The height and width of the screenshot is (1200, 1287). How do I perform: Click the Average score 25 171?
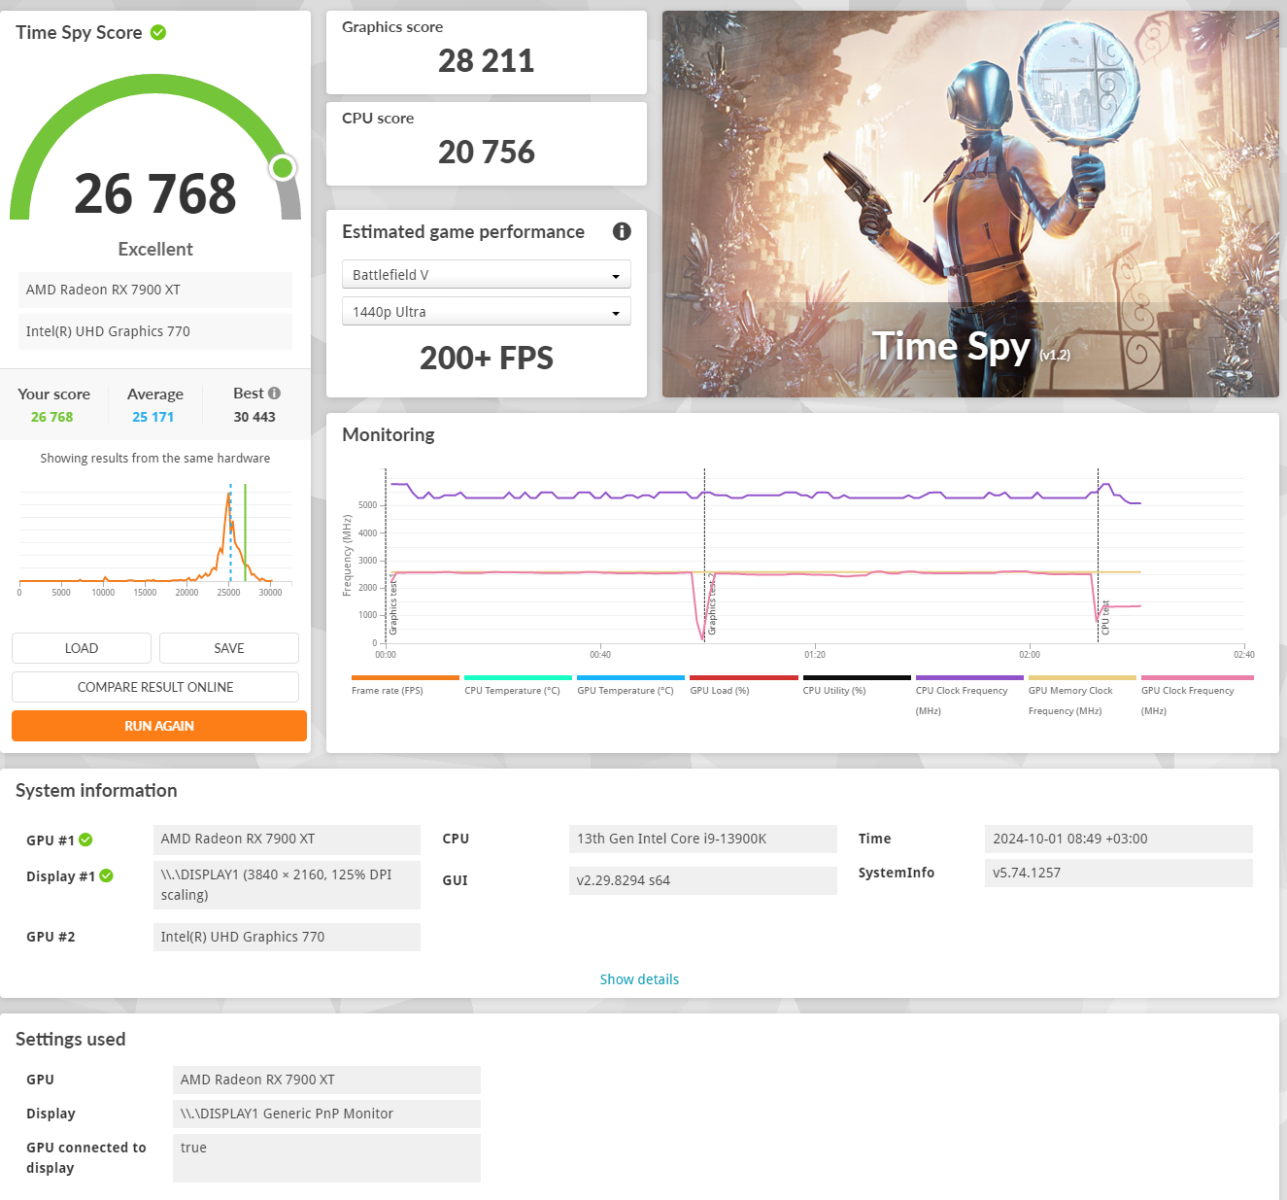153,417
